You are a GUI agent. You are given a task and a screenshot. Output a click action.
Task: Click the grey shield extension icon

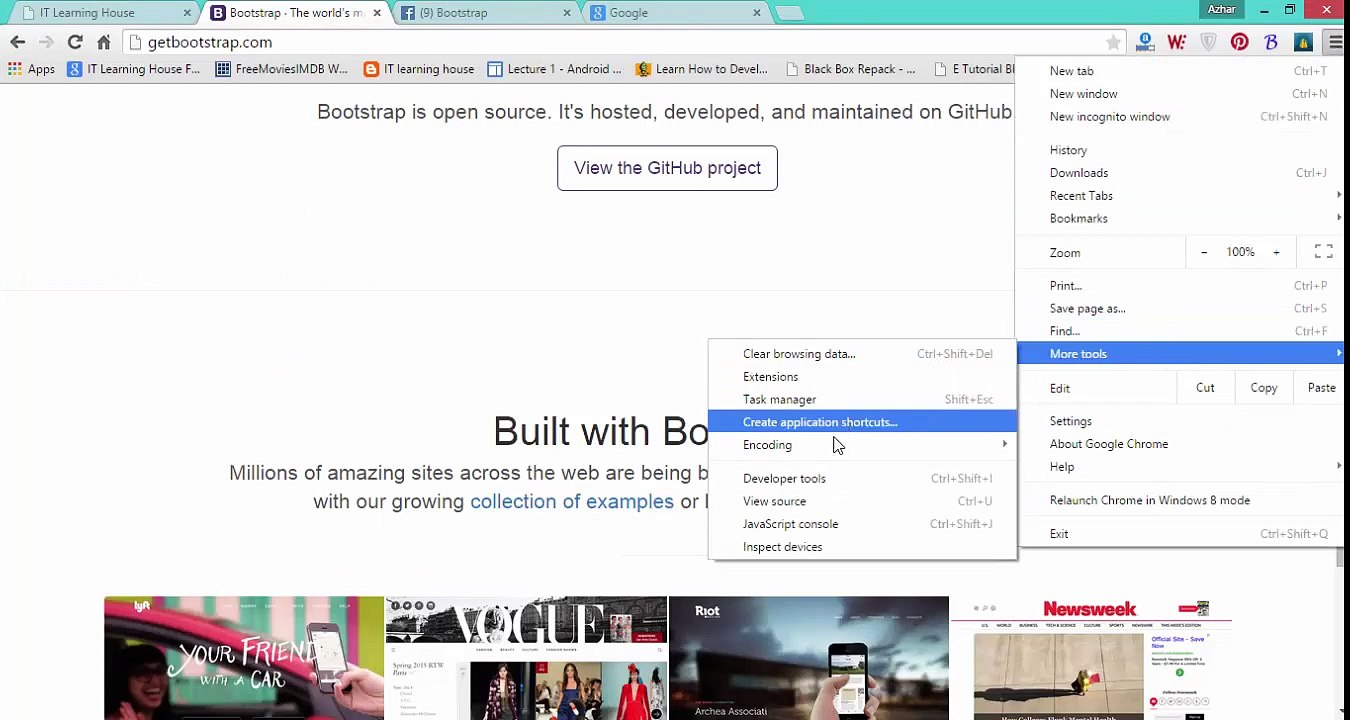coord(1208,42)
